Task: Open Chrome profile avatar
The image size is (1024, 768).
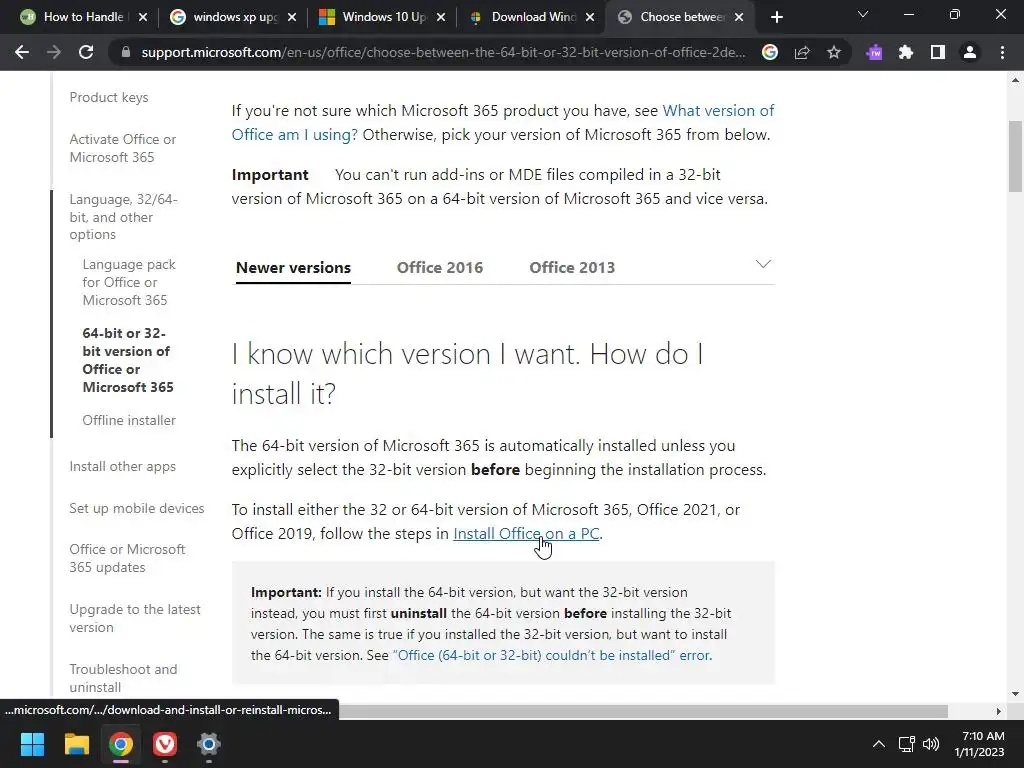Action: coord(970,52)
